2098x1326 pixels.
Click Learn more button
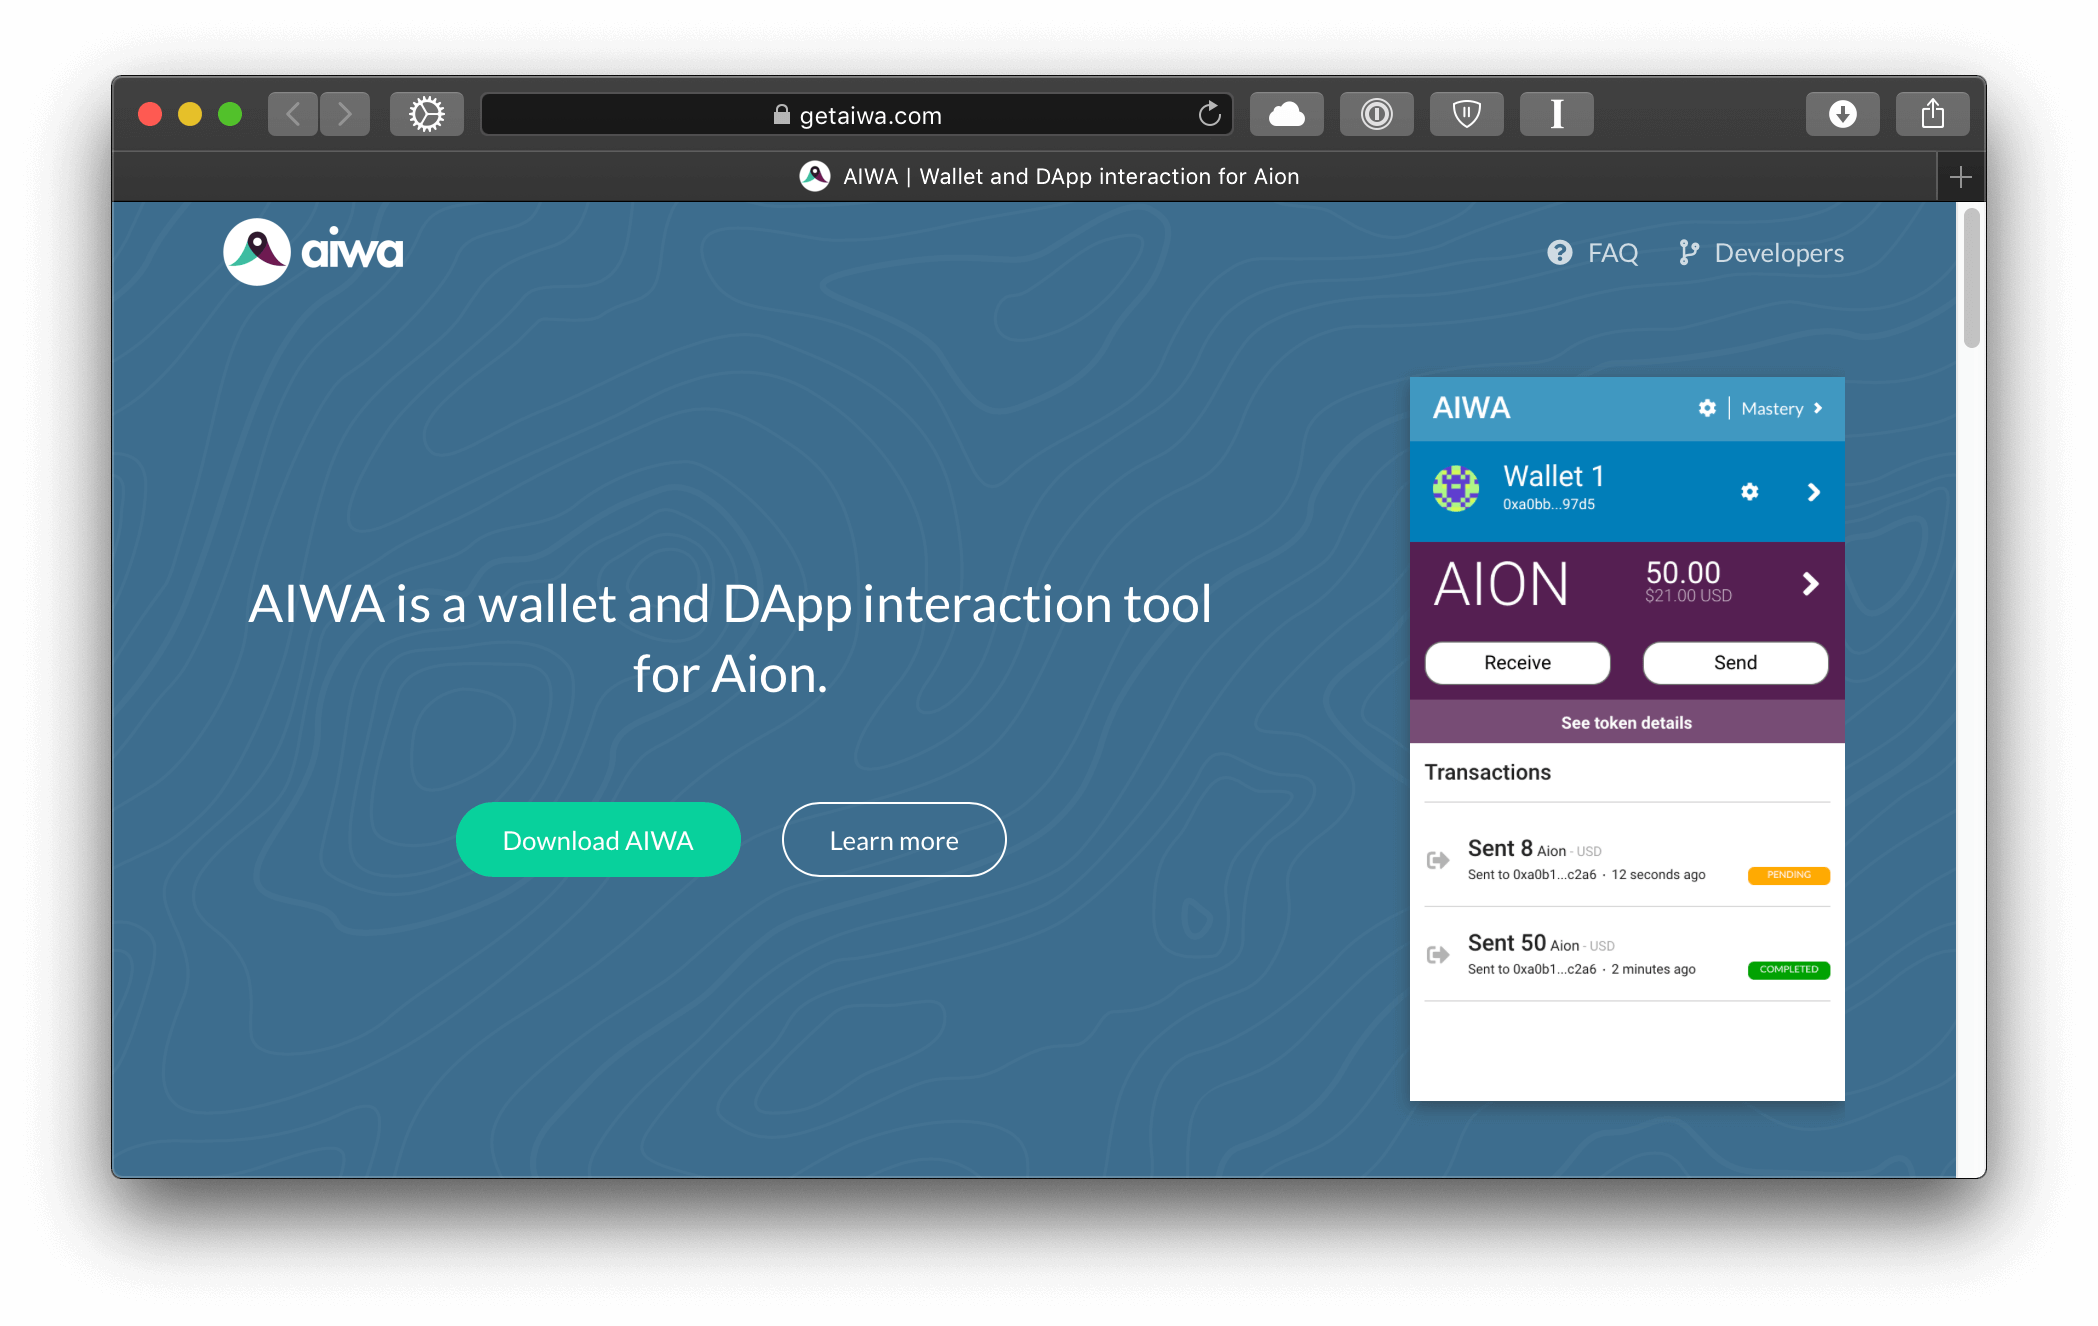click(894, 840)
